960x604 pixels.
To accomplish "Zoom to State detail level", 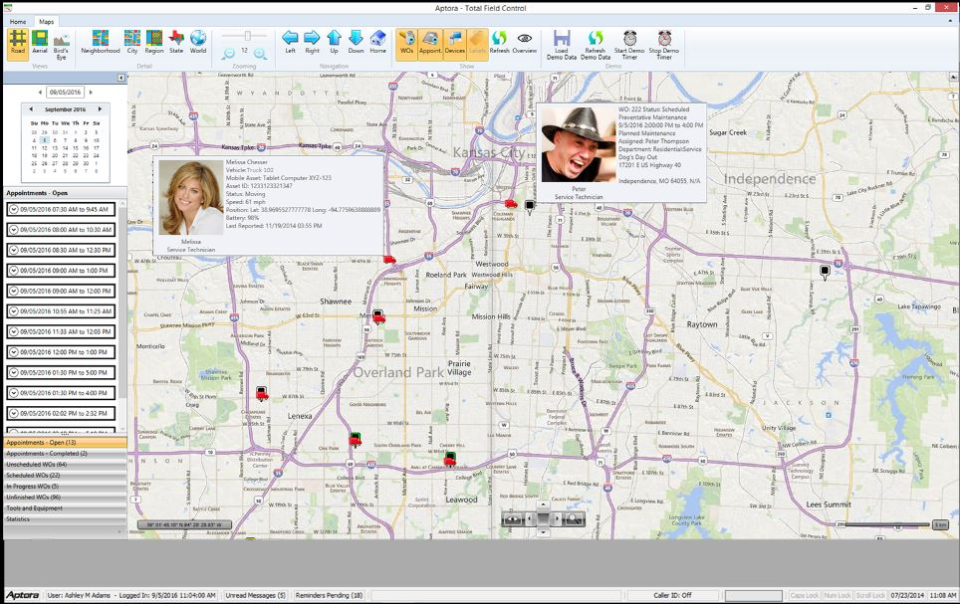I will pyautogui.click(x=176, y=43).
